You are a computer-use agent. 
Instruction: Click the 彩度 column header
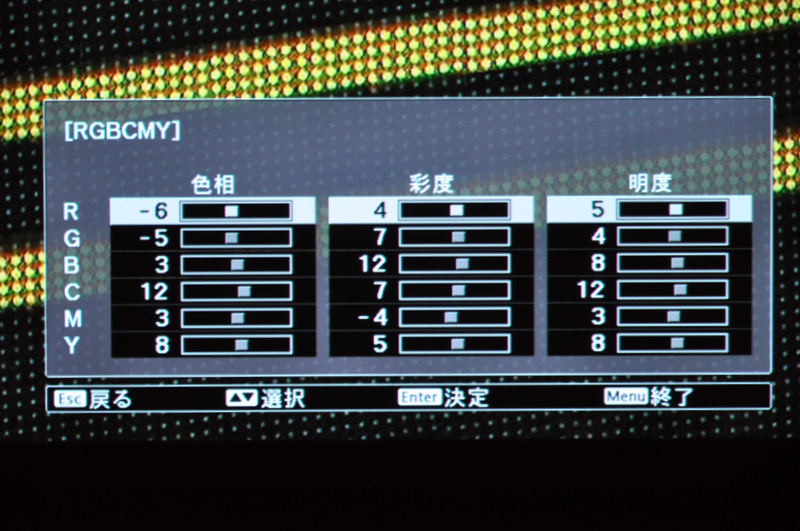tap(432, 184)
